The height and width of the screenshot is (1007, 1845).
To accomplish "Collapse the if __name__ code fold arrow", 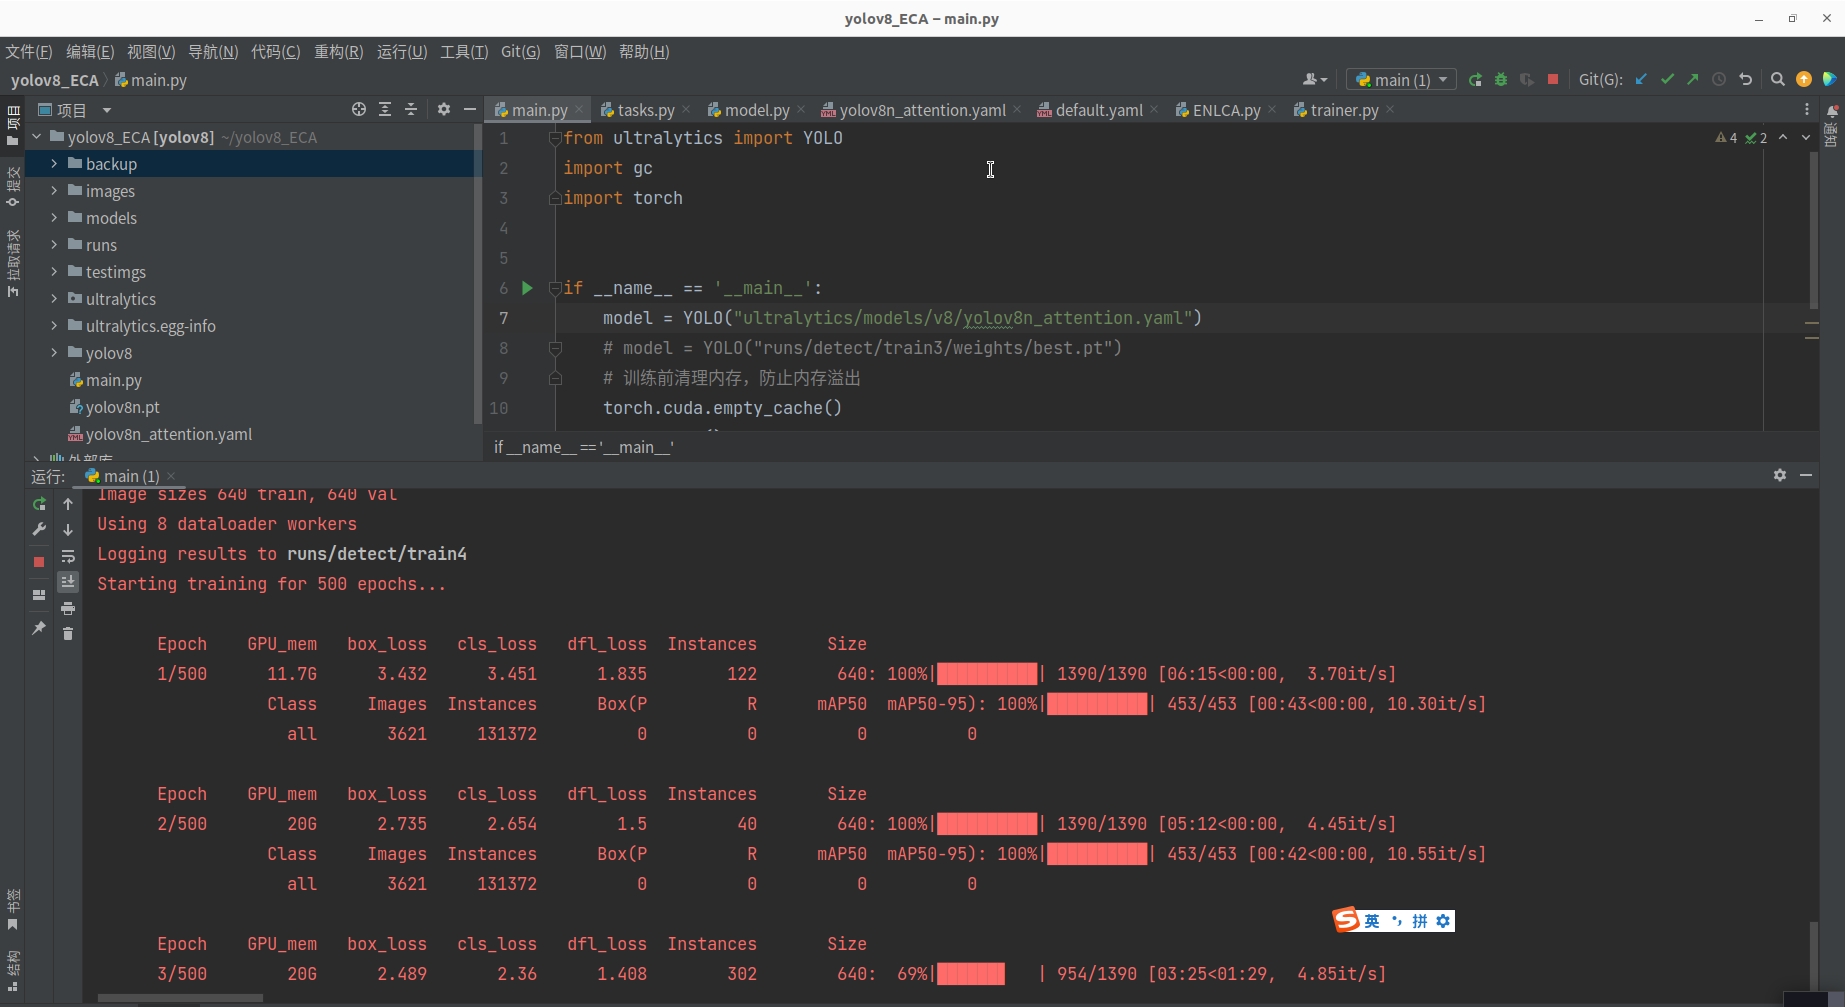I will 554,287.
